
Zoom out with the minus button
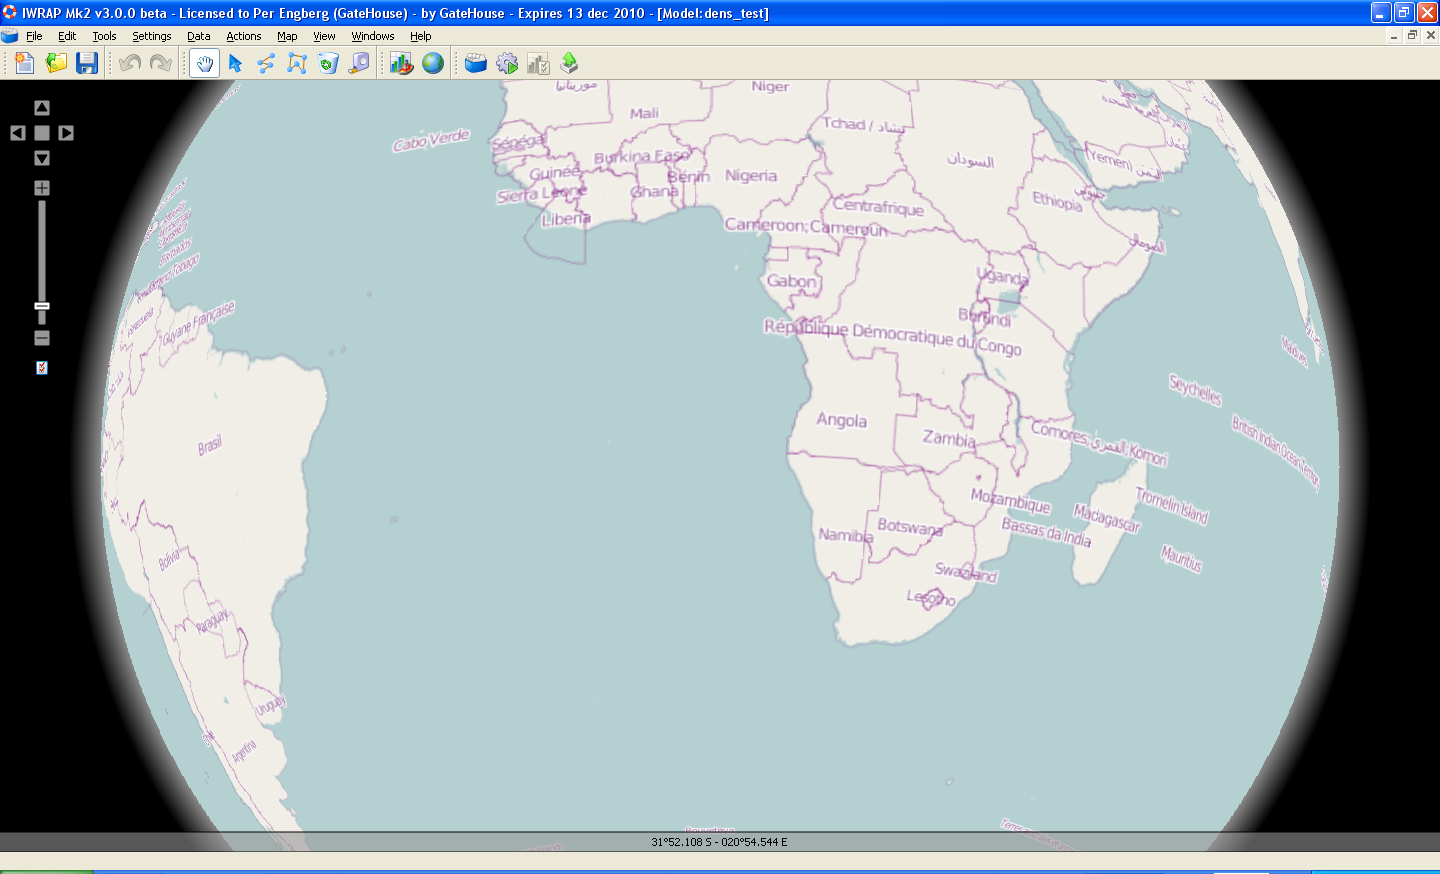pyautogui.click(x=42, y=338)
